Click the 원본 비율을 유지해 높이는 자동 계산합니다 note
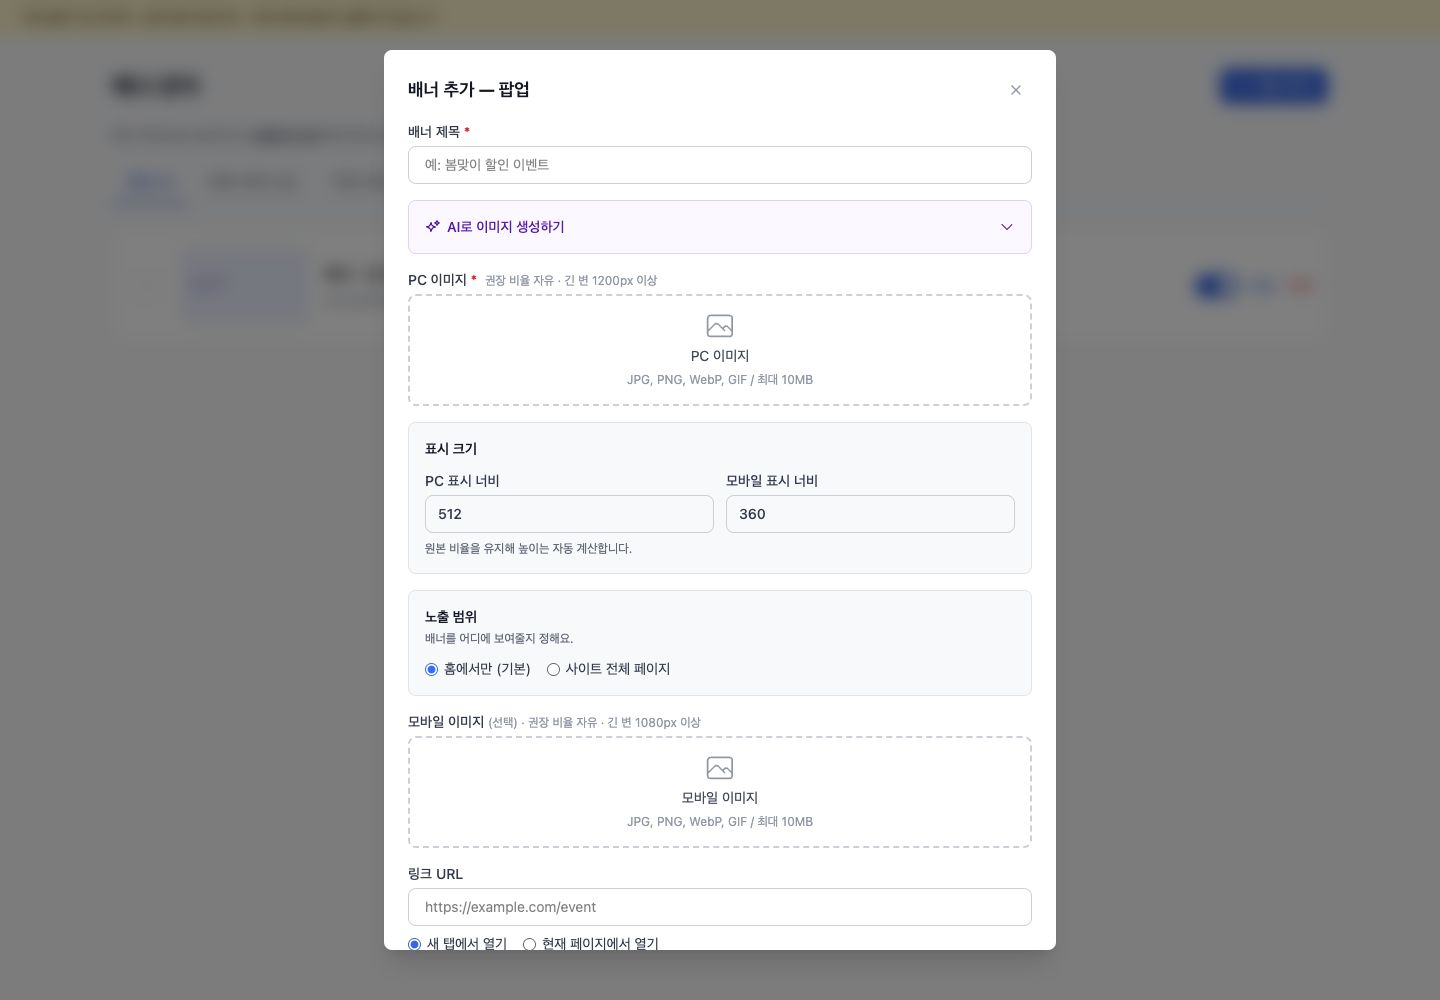1440x1000 pixels. click(528, 549)
